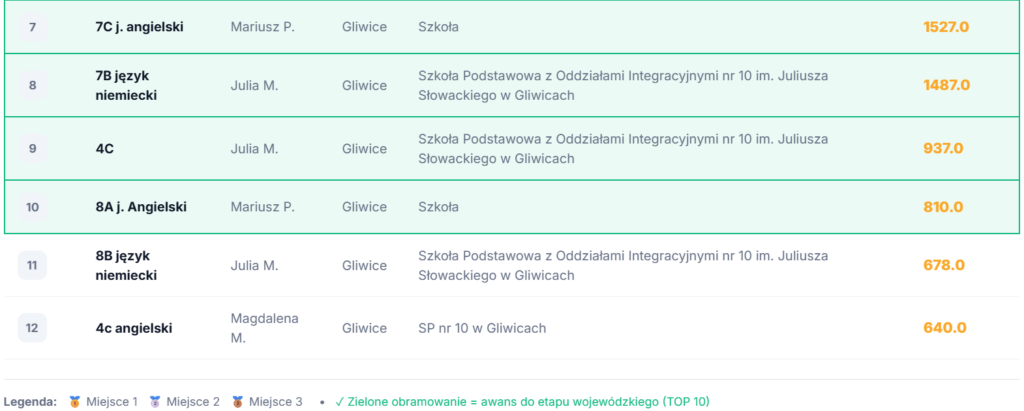Open the 7C j. angielski class entry
Screen dimensions: 1024x411
(139, 27)
